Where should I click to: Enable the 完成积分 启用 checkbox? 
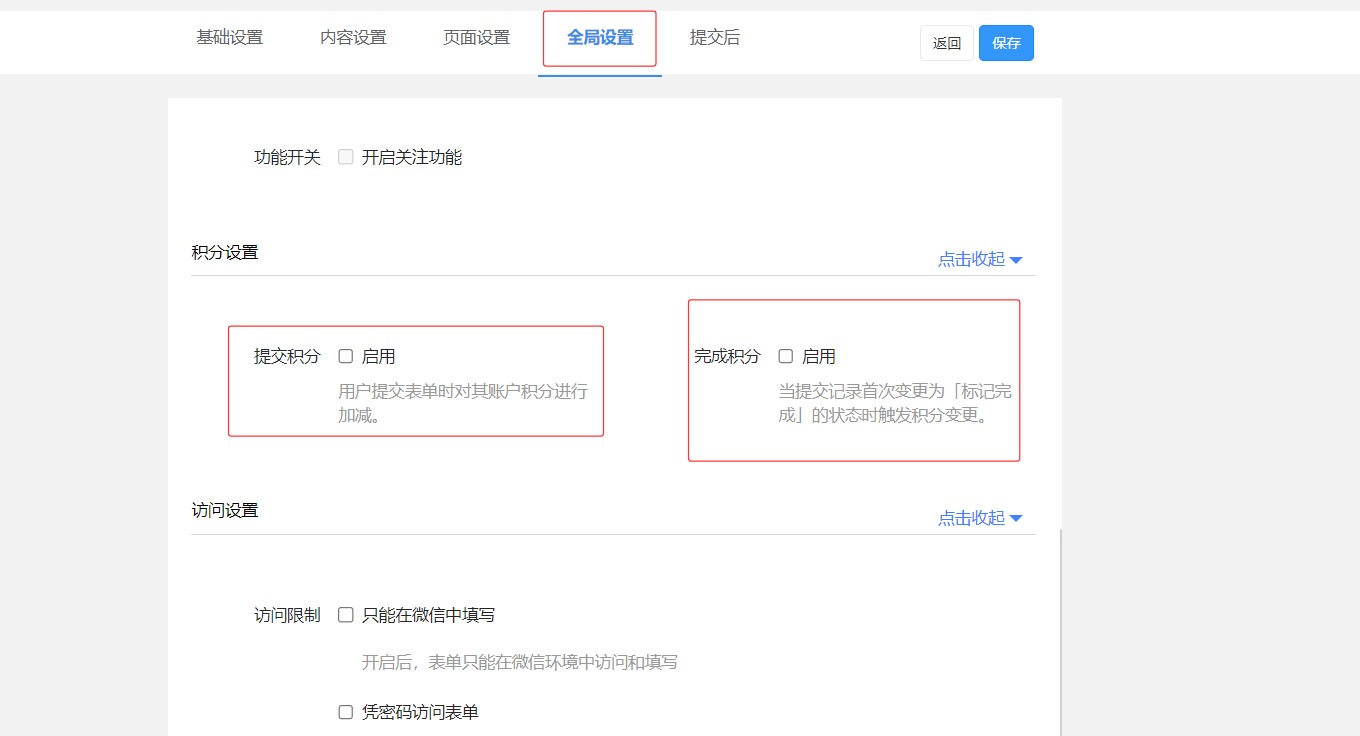(x=786, y=356)
